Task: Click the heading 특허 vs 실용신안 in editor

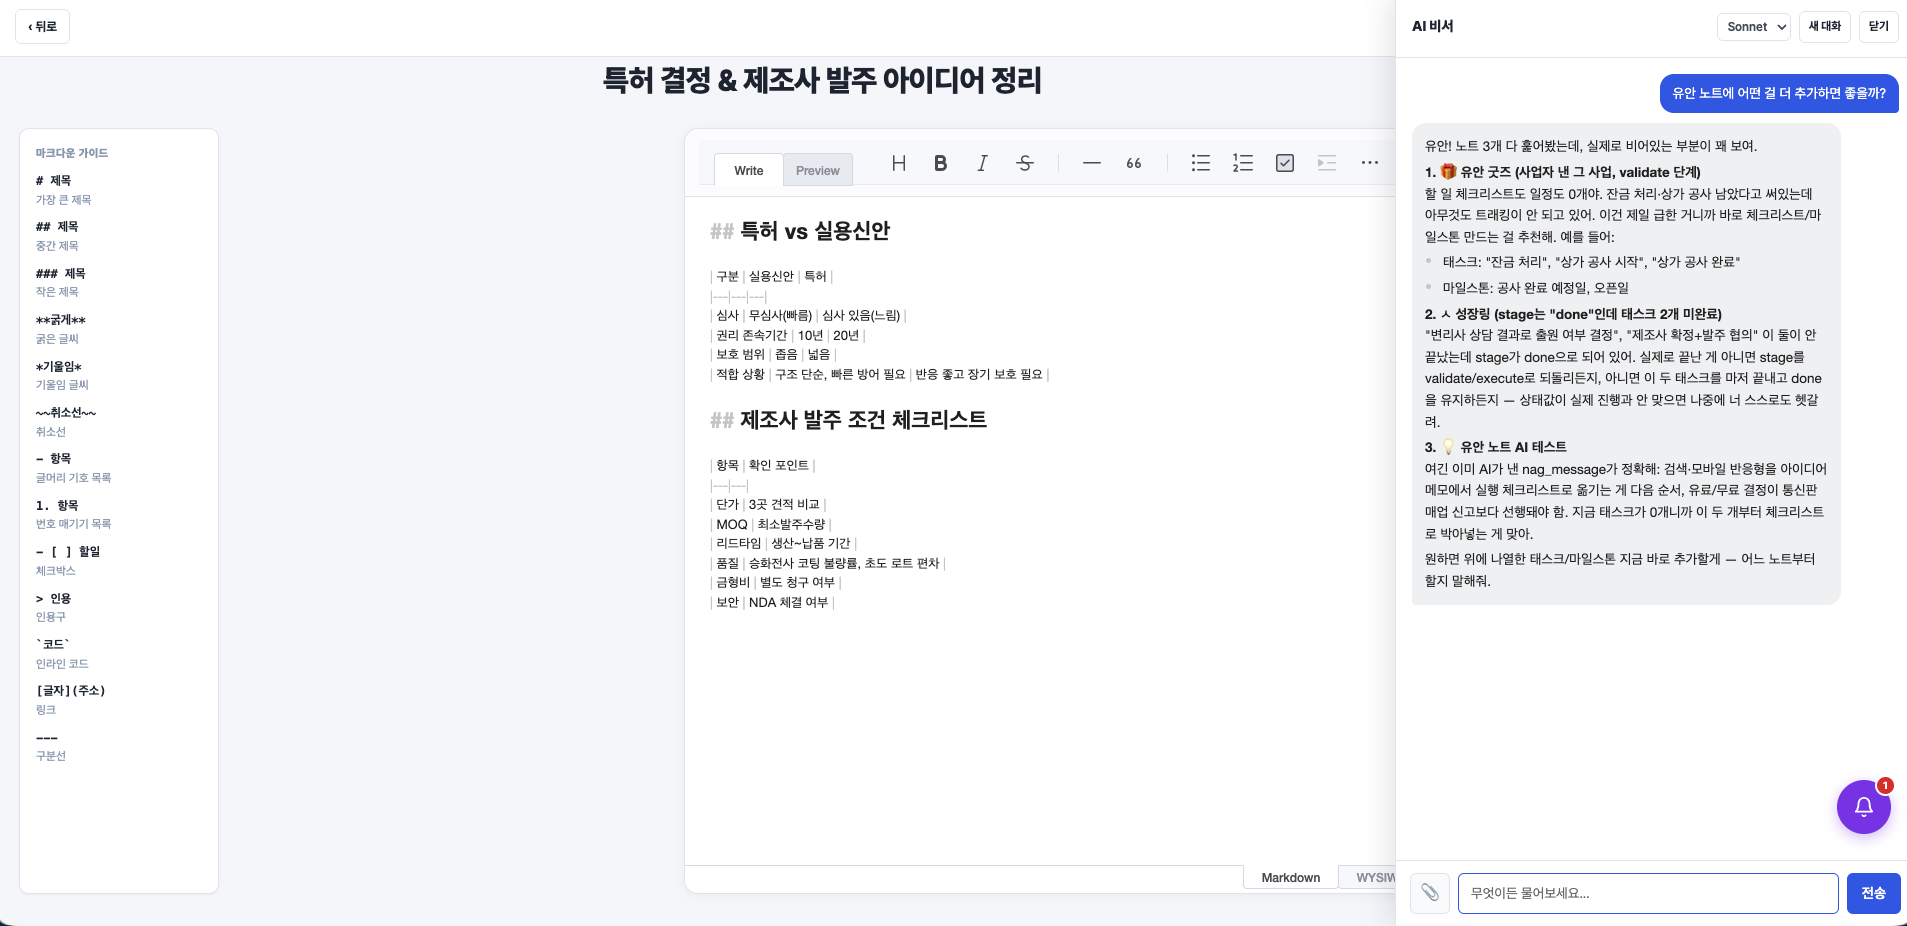Action: tap(800, 231)
